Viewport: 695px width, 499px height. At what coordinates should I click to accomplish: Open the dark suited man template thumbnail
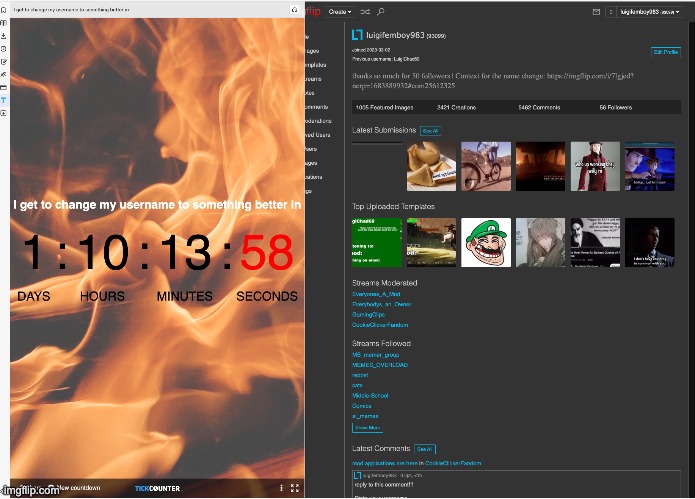pyautogui.click(x=650, y=242)
